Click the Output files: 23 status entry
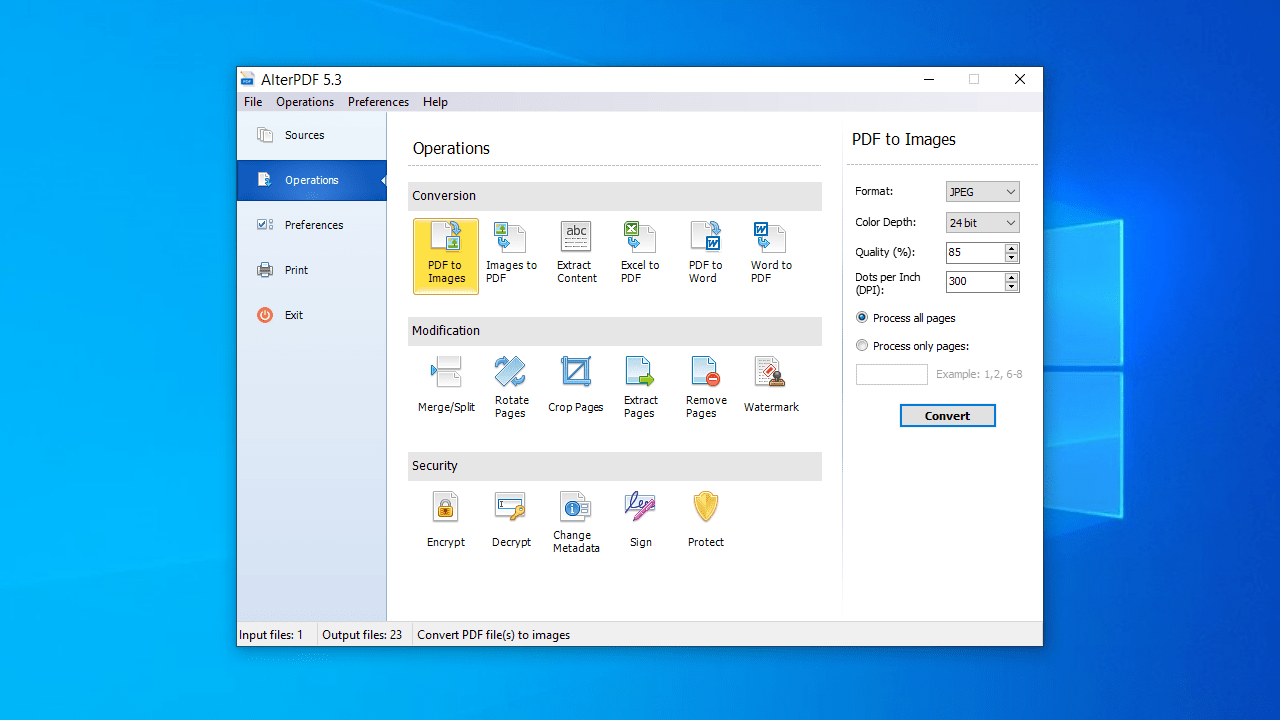This screenshot has width=1280, height=720. 362,635
